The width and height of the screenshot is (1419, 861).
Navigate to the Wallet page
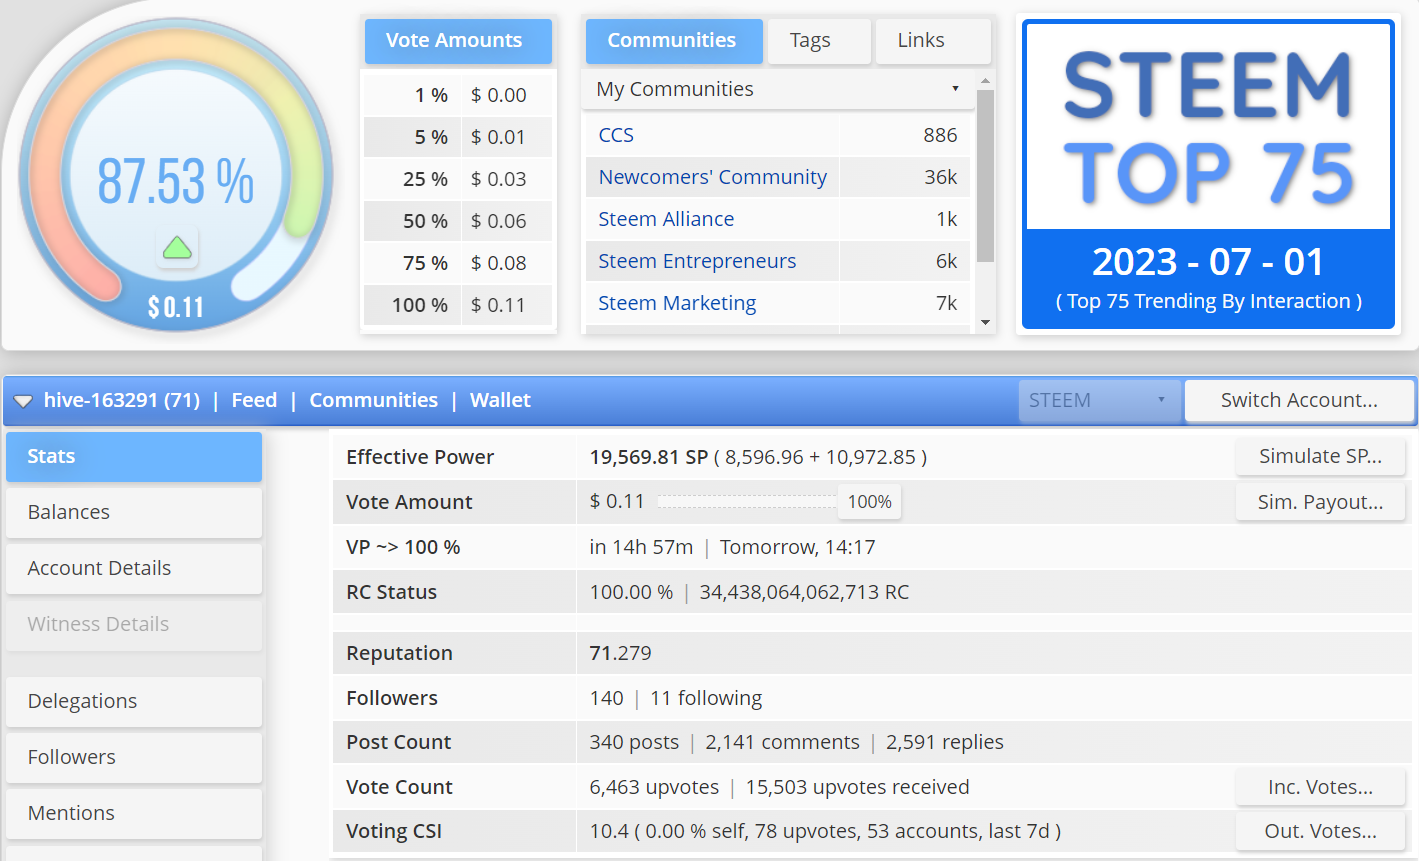click(x=500, y=400)
